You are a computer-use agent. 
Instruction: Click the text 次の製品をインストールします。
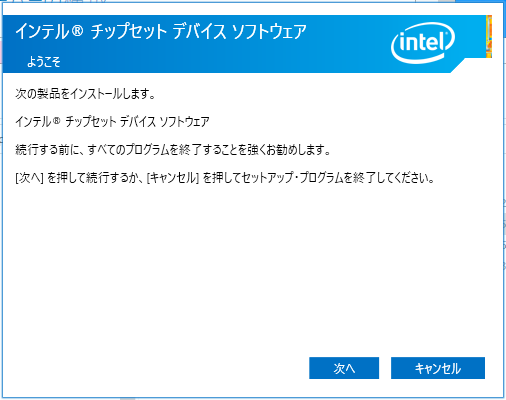pyautogui.click(x=85, y=94)
